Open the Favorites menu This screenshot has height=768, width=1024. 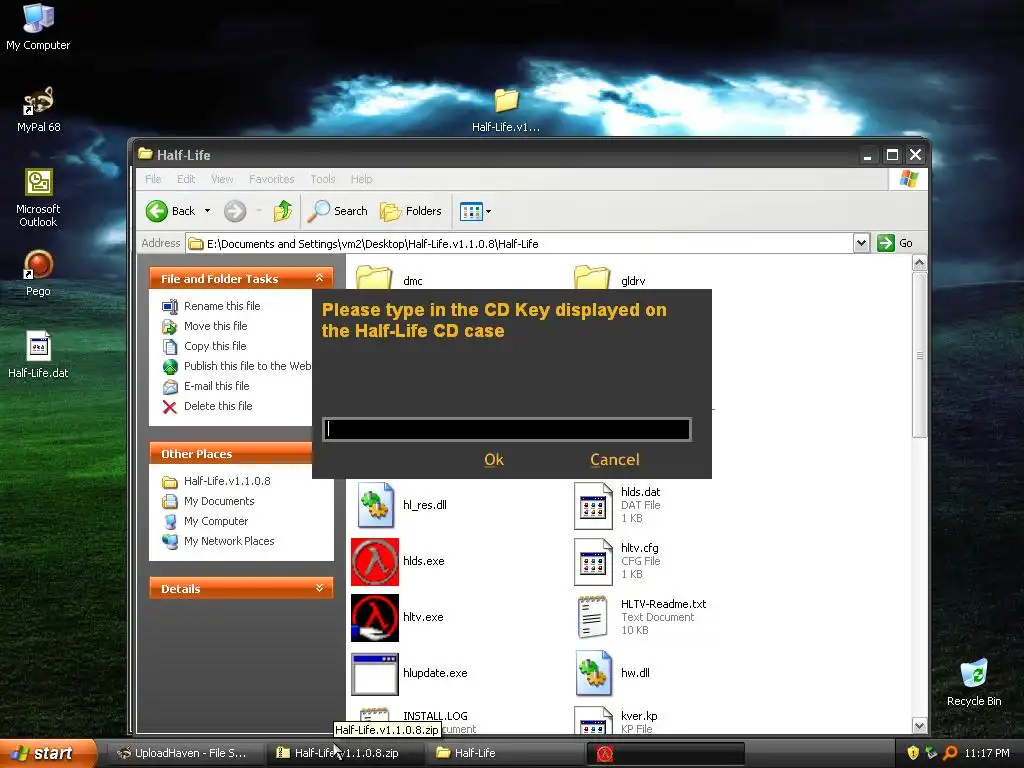(271, 179)
